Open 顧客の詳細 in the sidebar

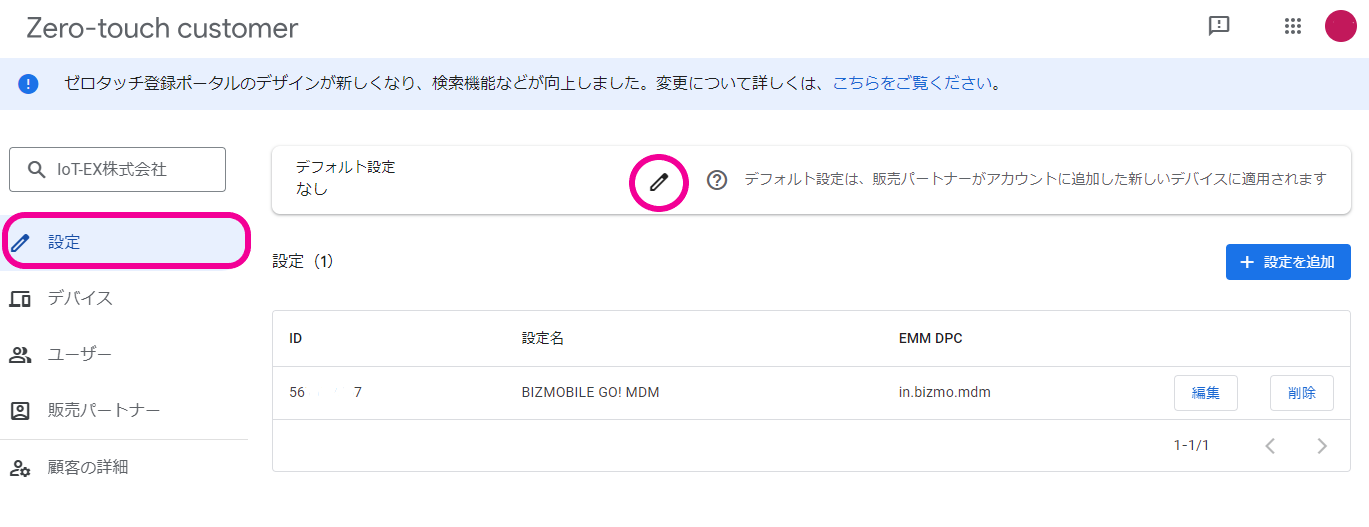coord(88,467)
